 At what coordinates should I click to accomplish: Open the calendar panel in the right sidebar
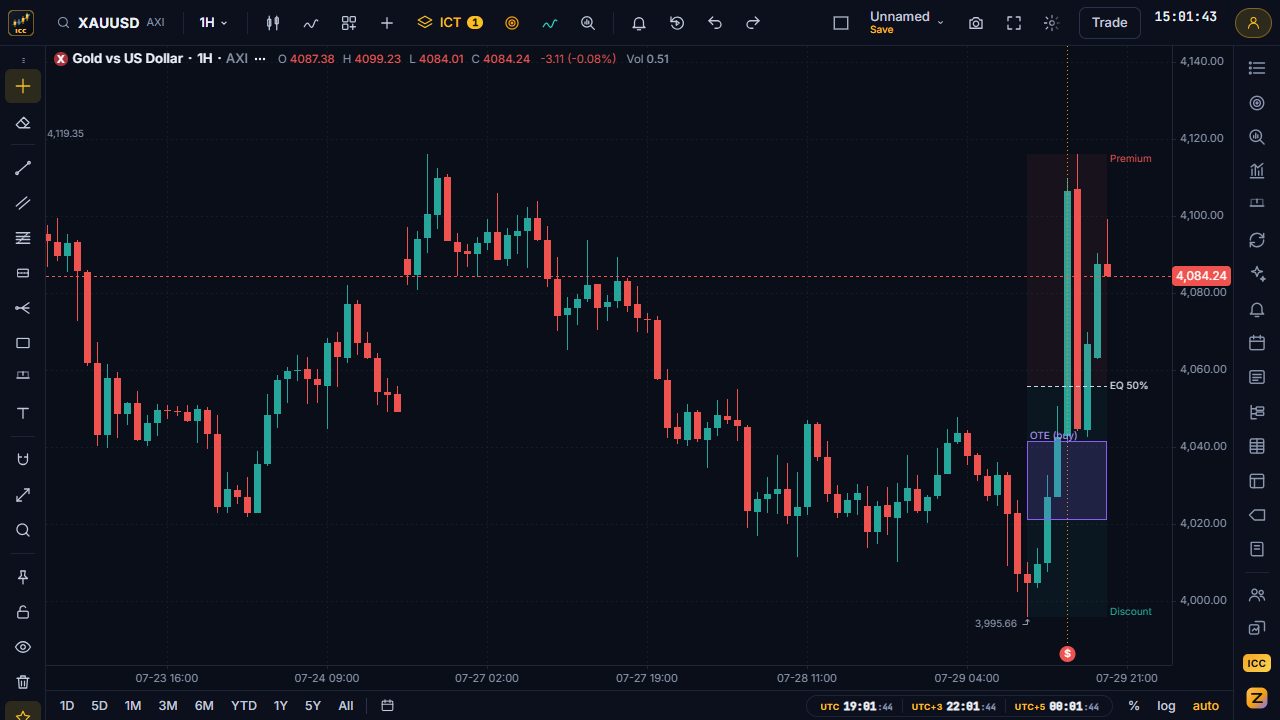point(1257,343)
